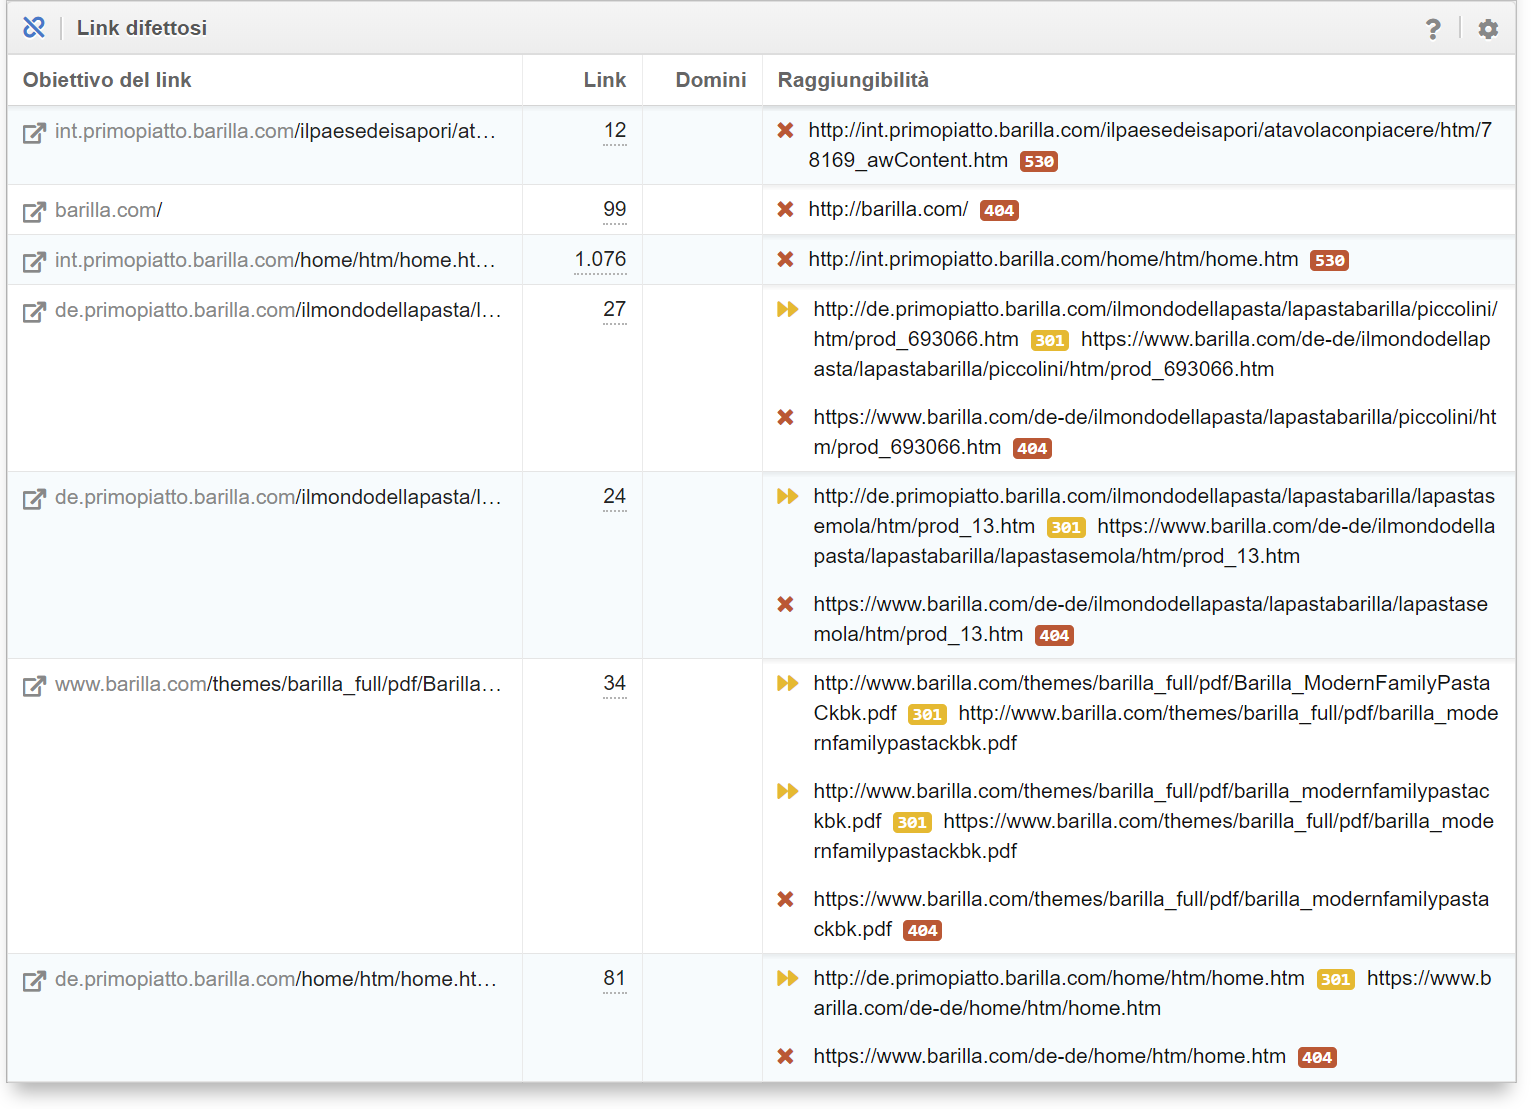Open de.primopiatto ilmondodellapasta link with 24 links

(x=278, y=497)
